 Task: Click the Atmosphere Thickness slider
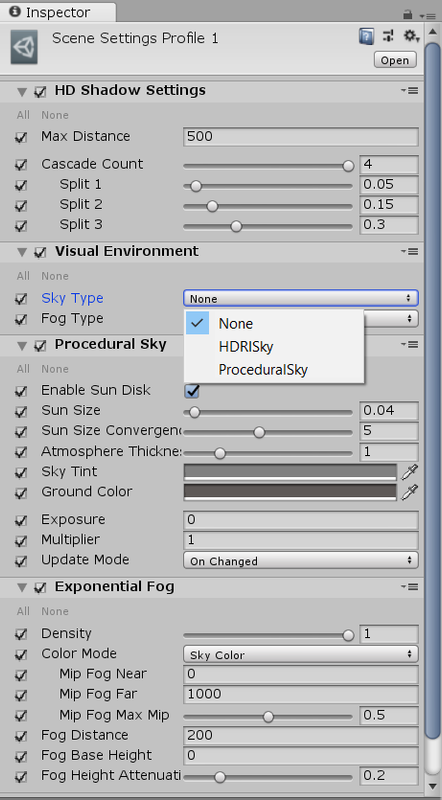(x=268, y=453)
